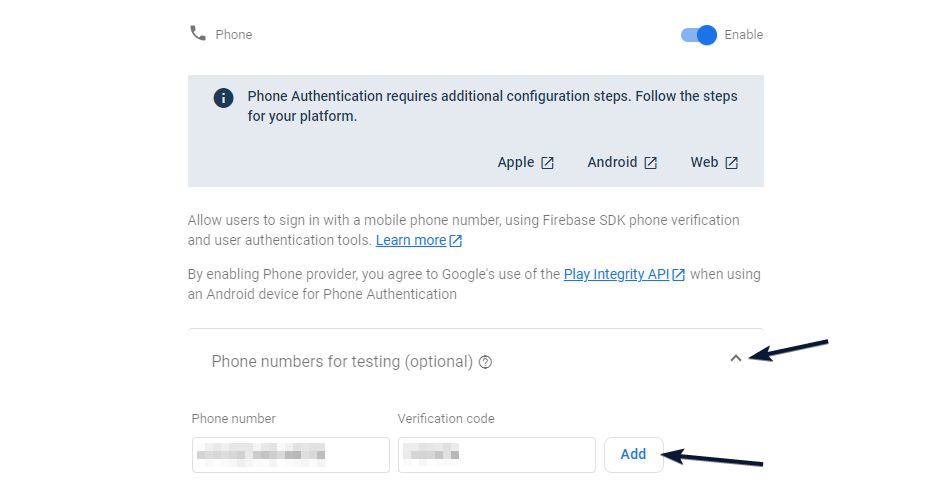Follow the Learn more link
This screenshot has width=952, height=492.
[411, 240]
